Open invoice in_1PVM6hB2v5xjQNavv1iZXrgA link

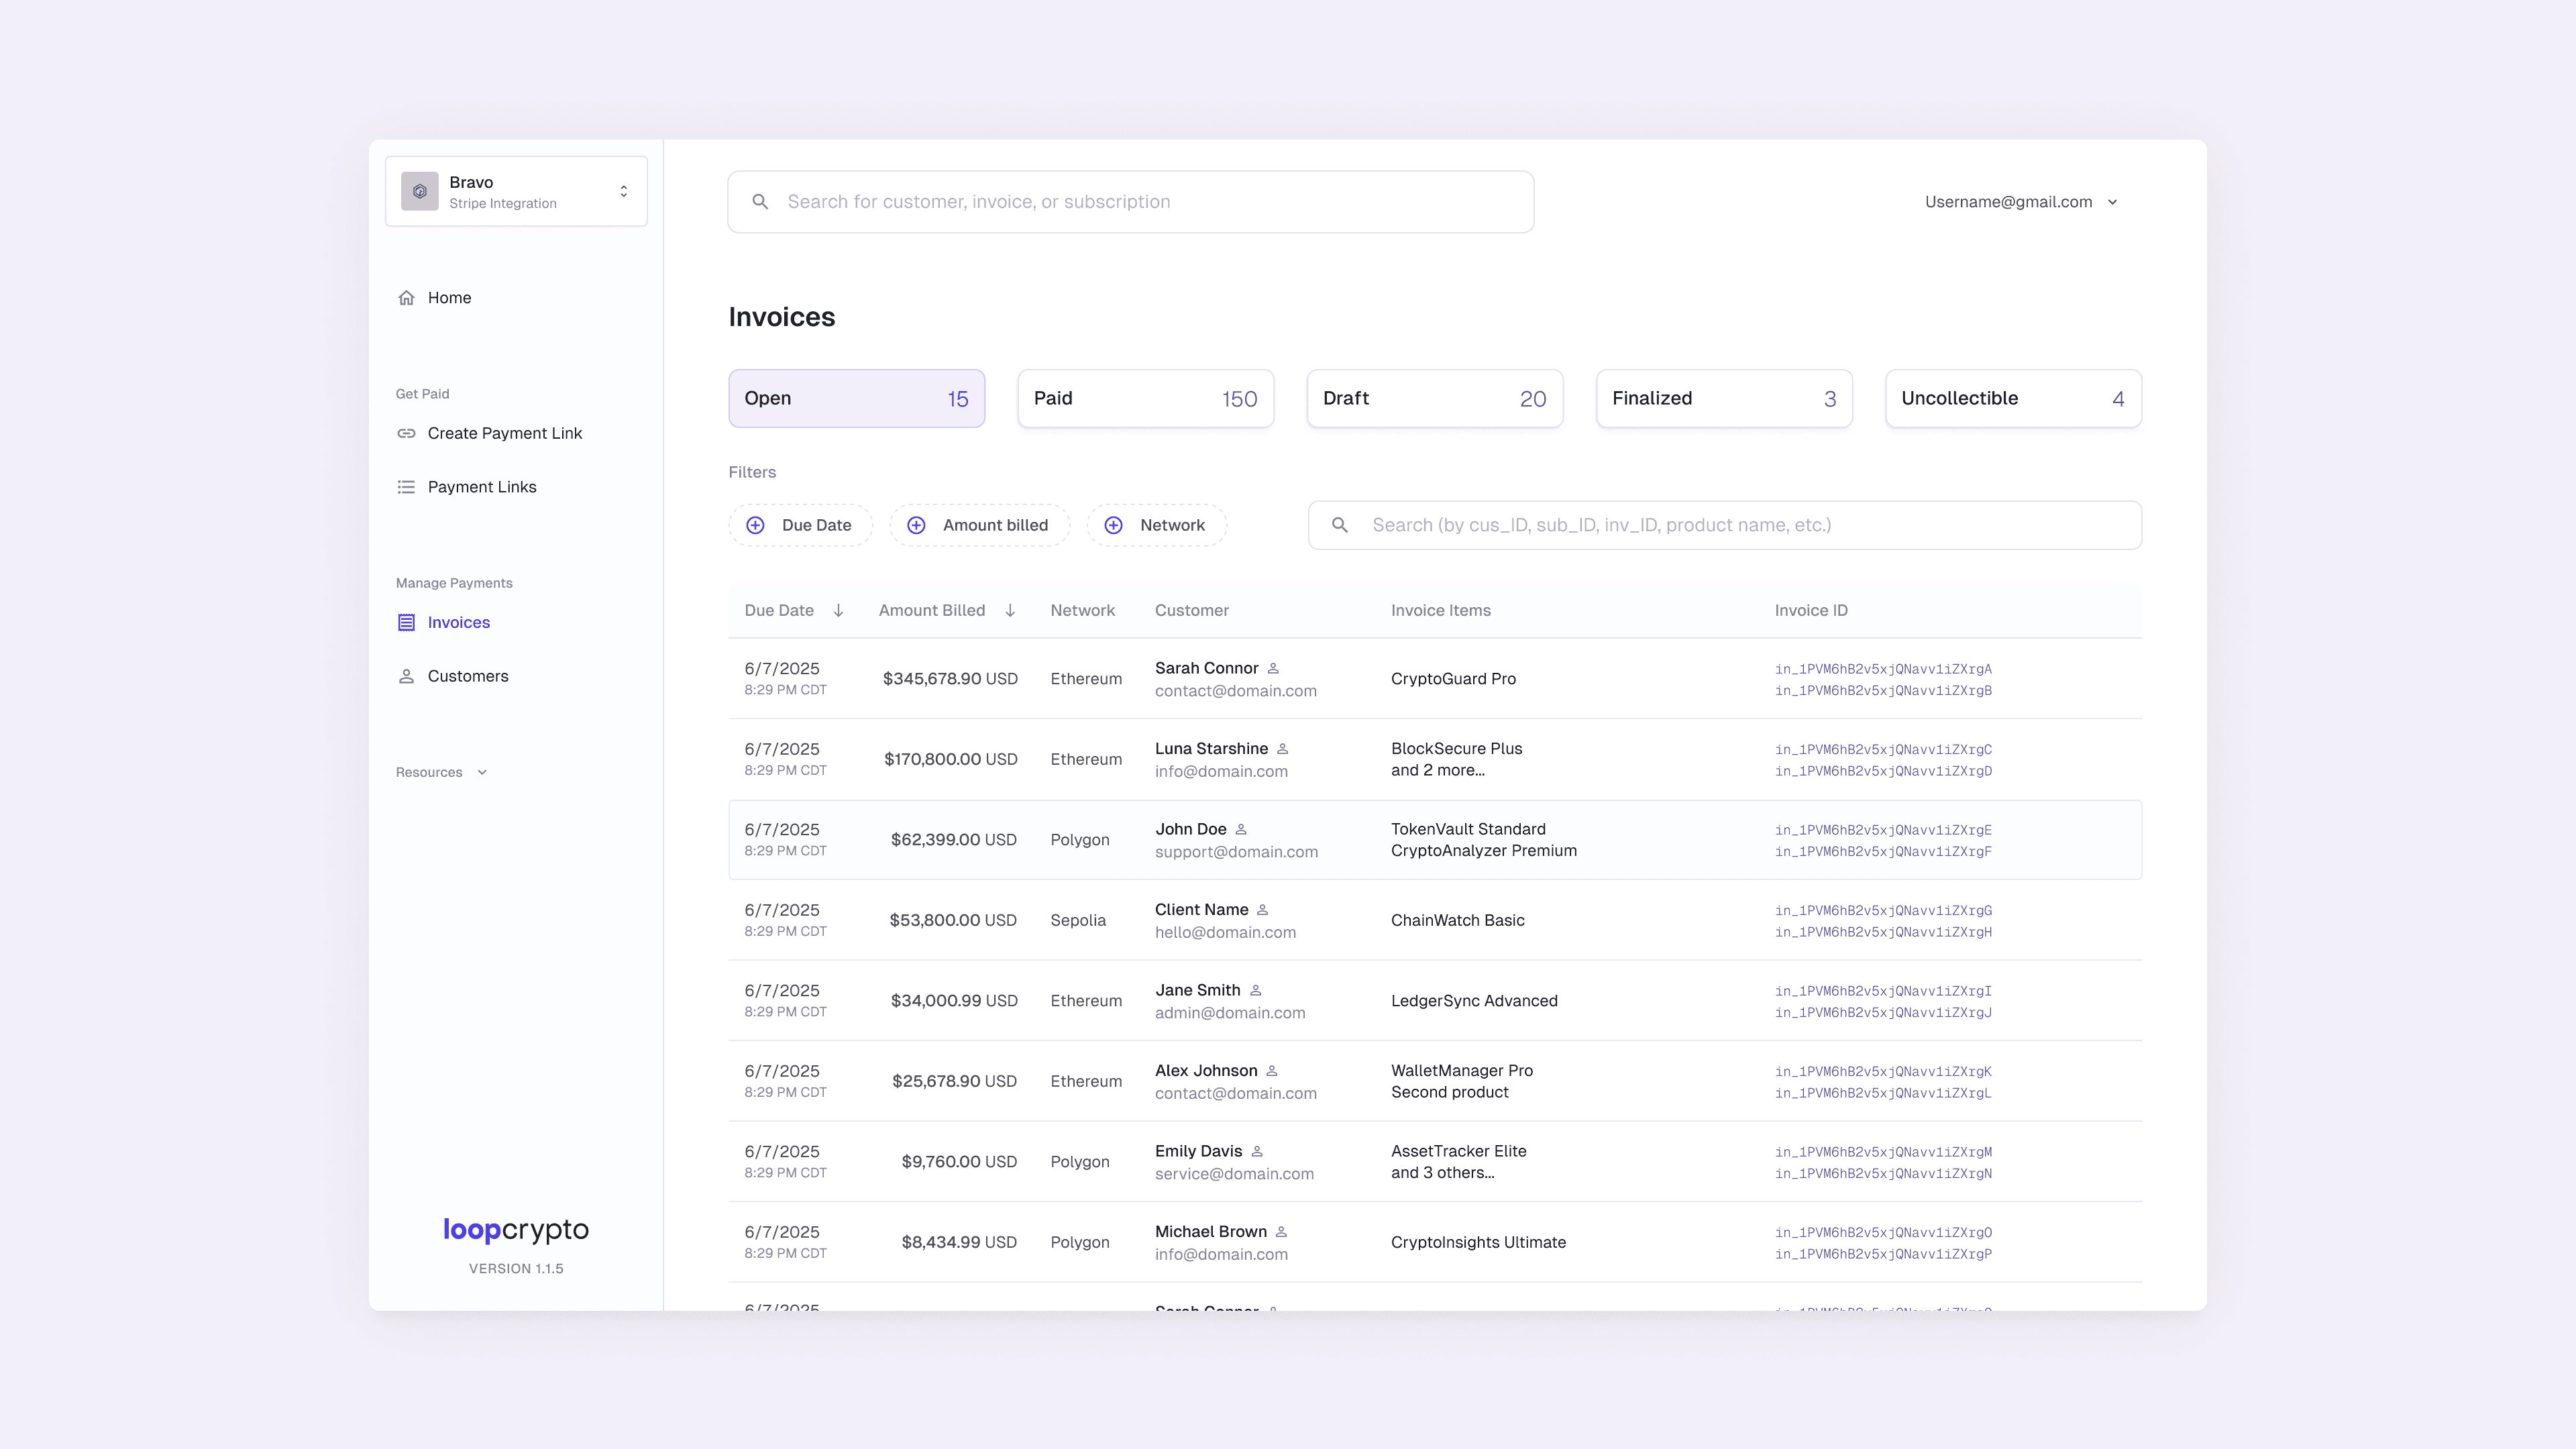coord(1883,669)
